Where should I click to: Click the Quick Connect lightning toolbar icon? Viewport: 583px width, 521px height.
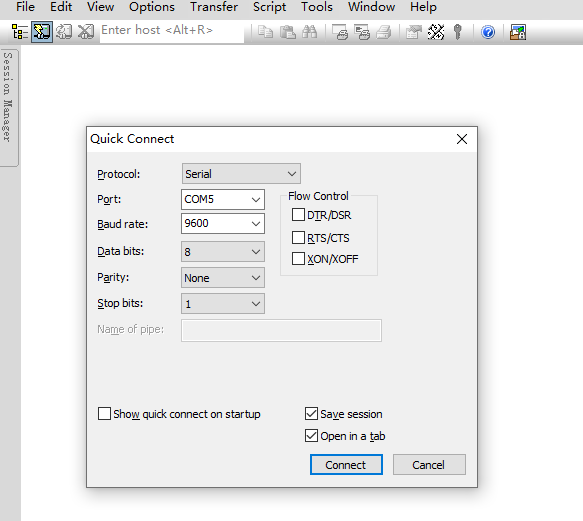[42, 32]
